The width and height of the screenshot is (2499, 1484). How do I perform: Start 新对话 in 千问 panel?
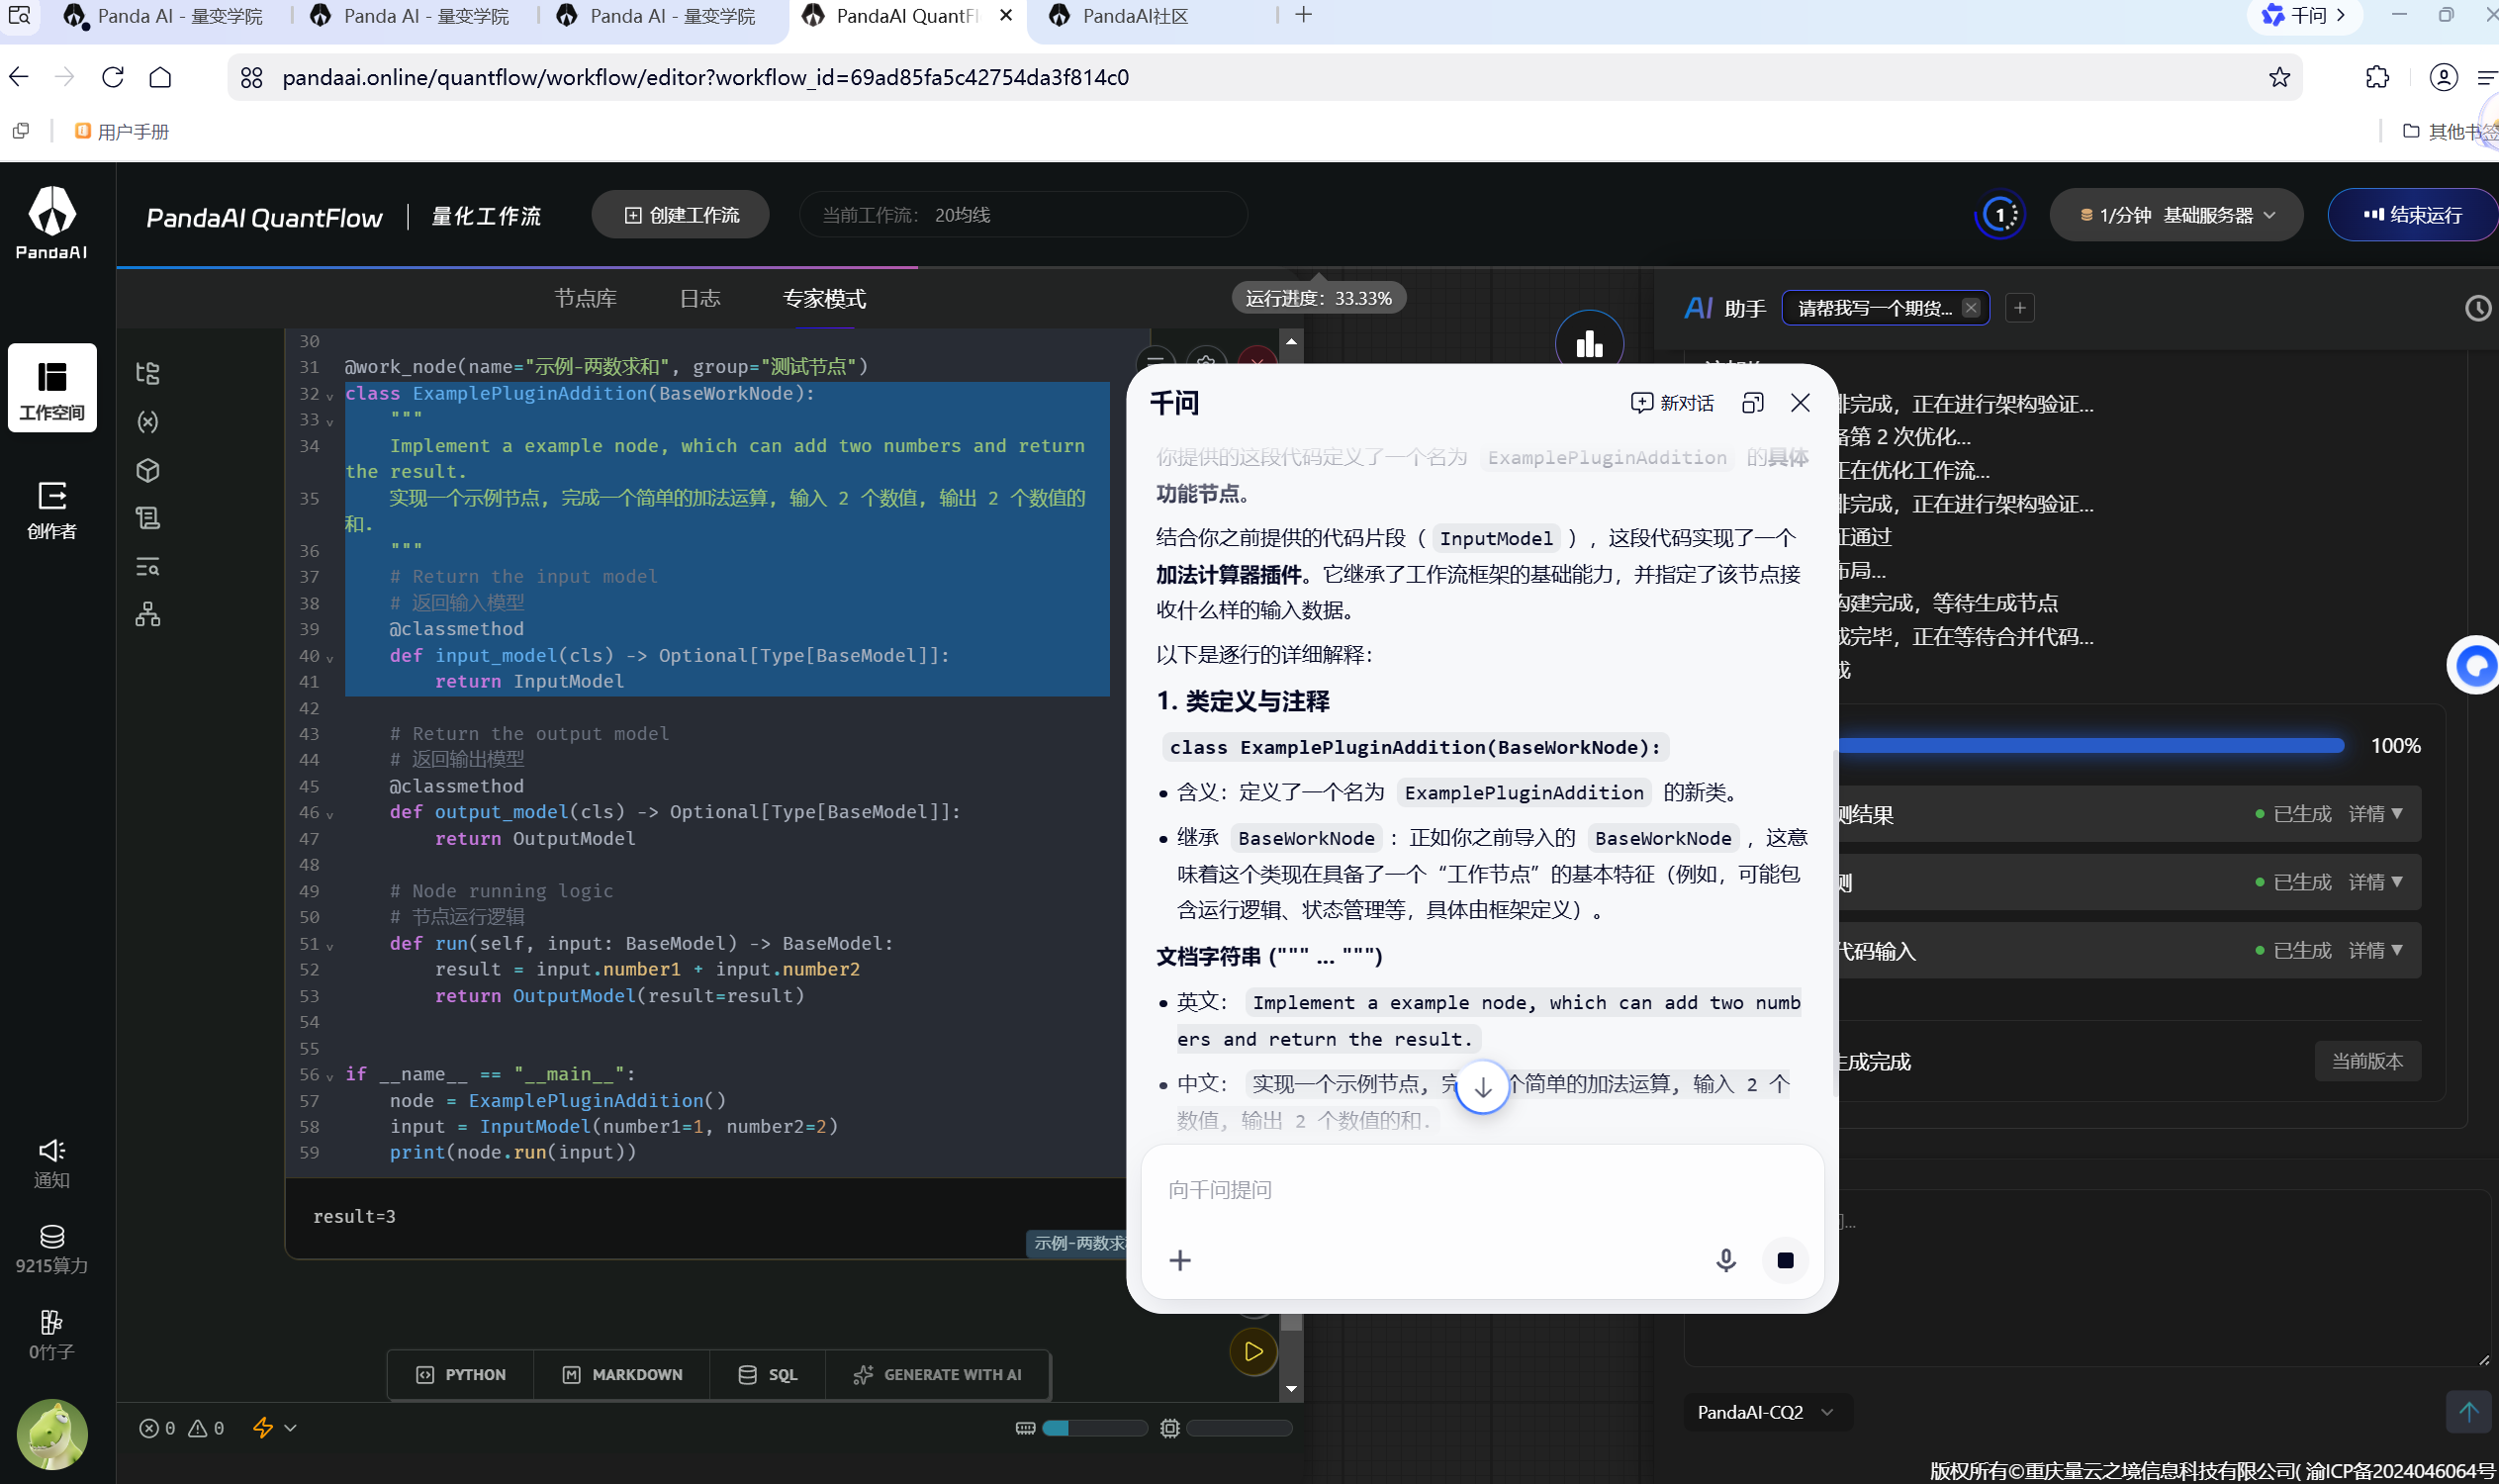click(x=1672, y=403)
